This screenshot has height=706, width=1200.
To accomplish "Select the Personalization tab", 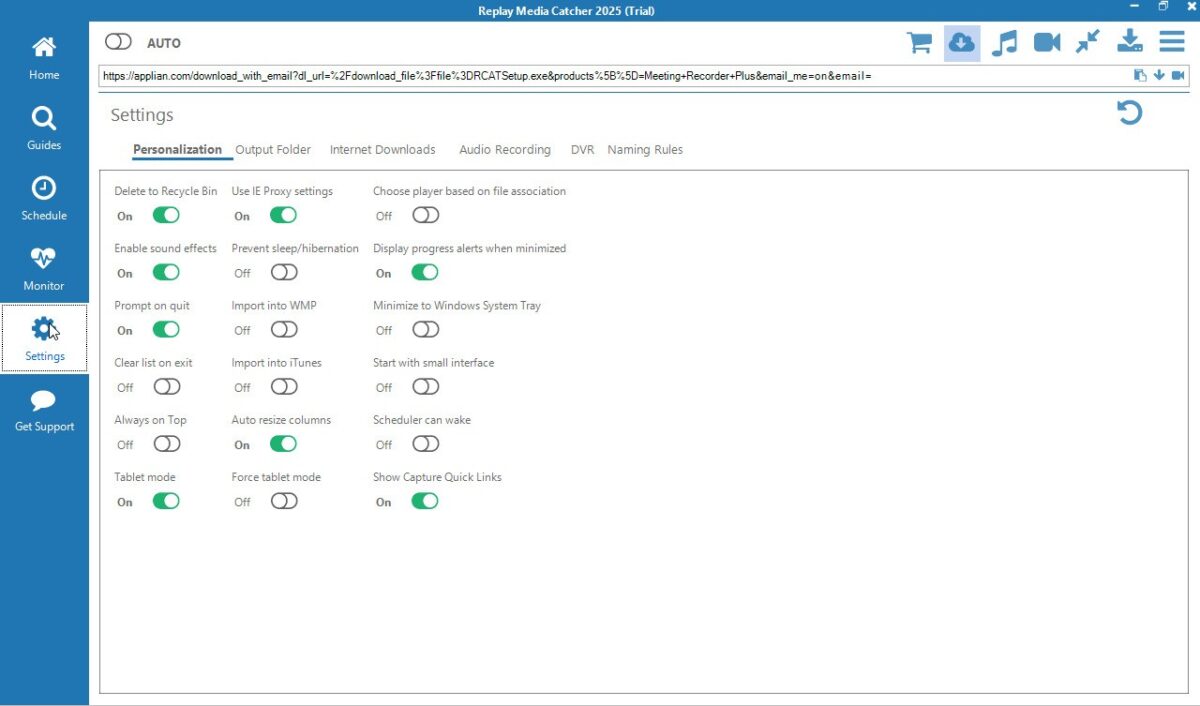I will [x=177, y=150].
